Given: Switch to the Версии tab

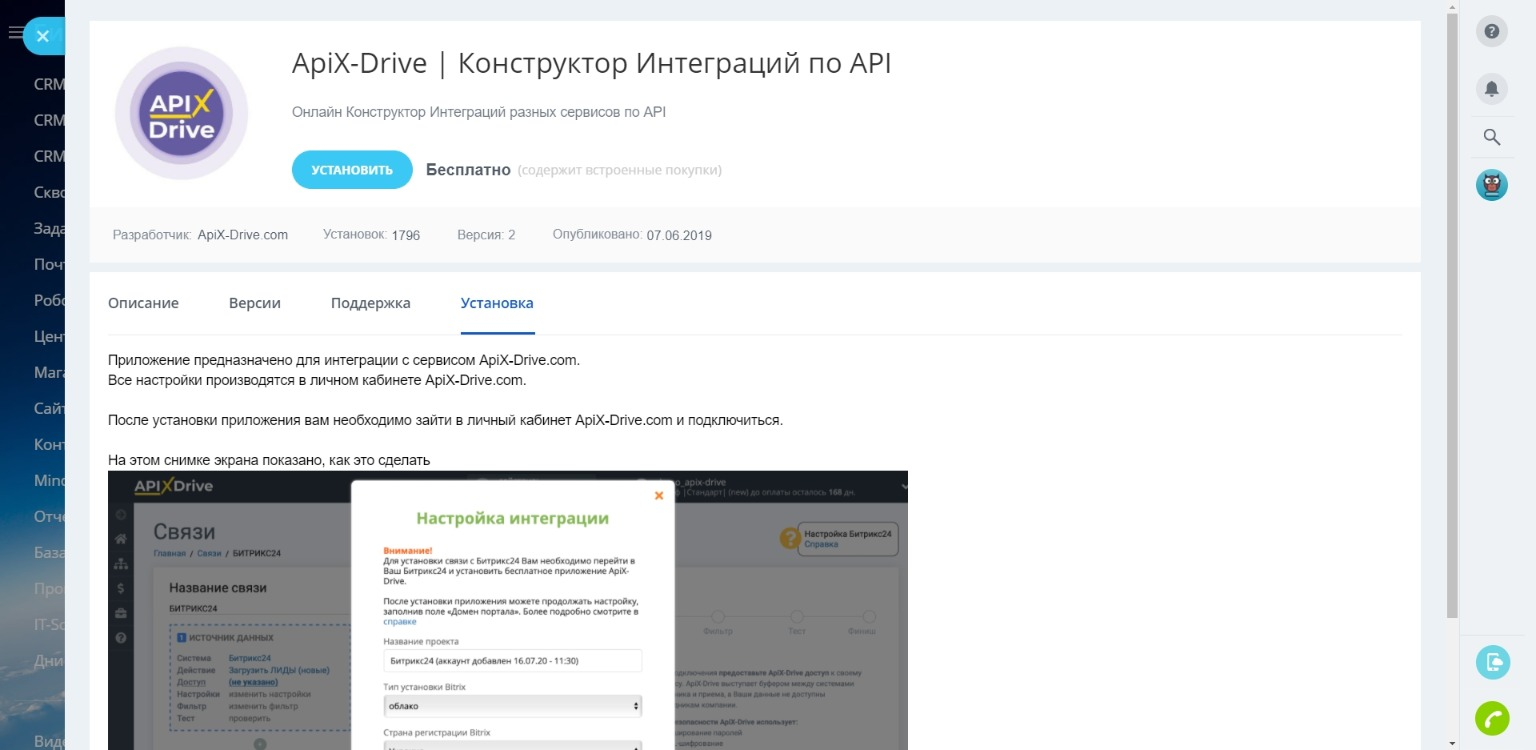Looking at the screenshot, I should 255,303.
